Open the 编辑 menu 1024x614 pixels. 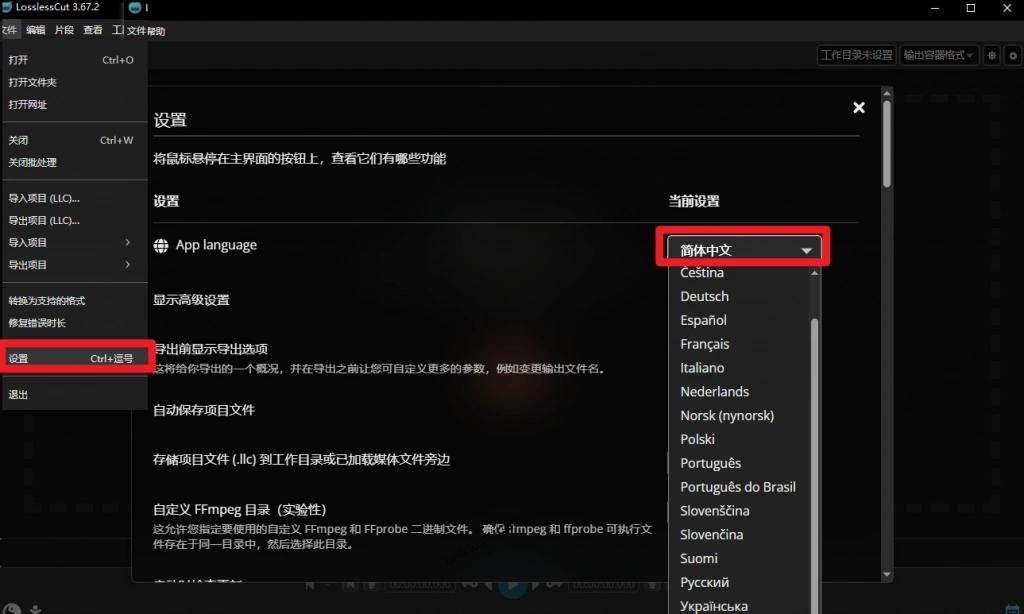35,30
